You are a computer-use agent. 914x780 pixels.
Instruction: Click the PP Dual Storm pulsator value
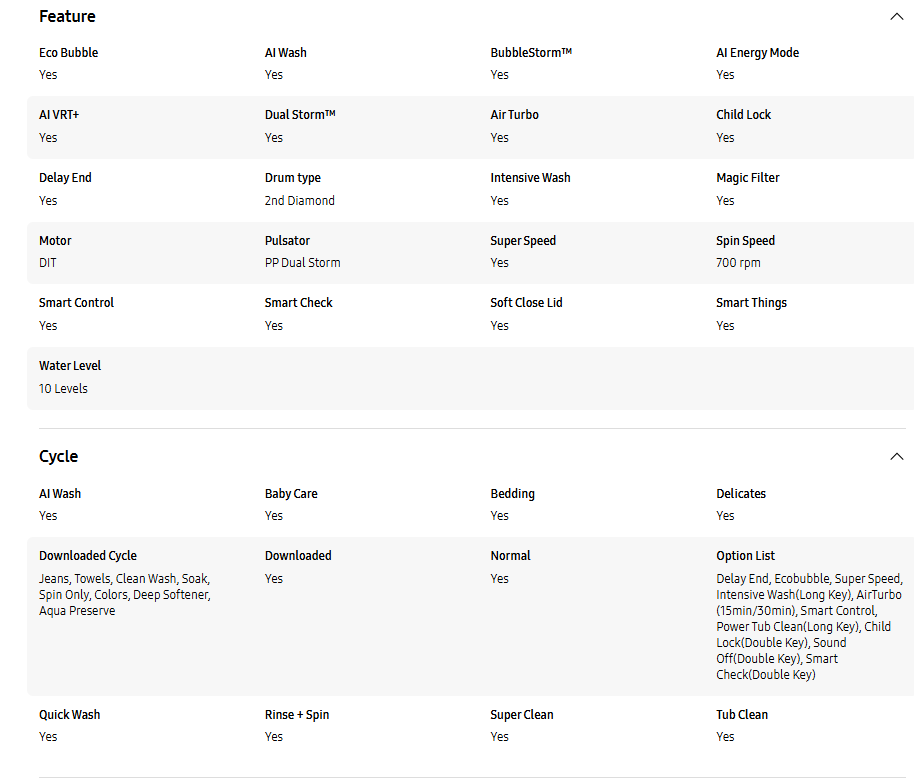click(x=302, y=263)
